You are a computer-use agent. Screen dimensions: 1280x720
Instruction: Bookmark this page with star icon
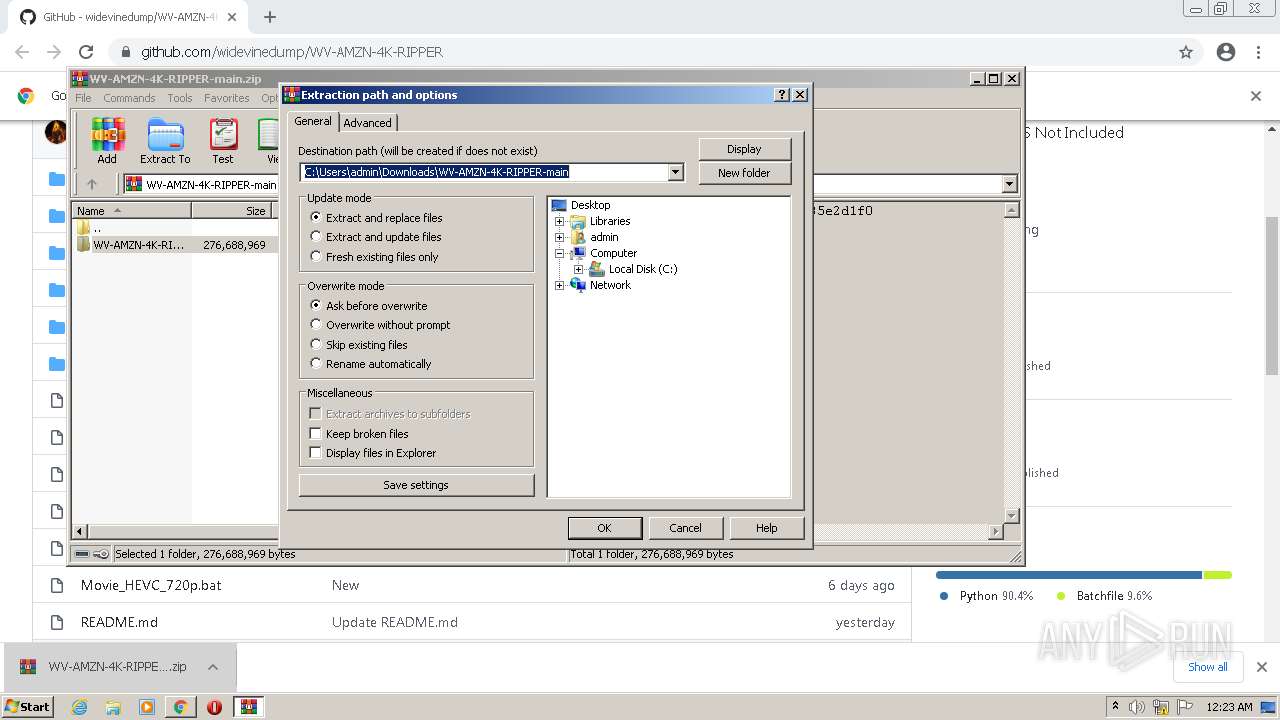coord(1186,52)
